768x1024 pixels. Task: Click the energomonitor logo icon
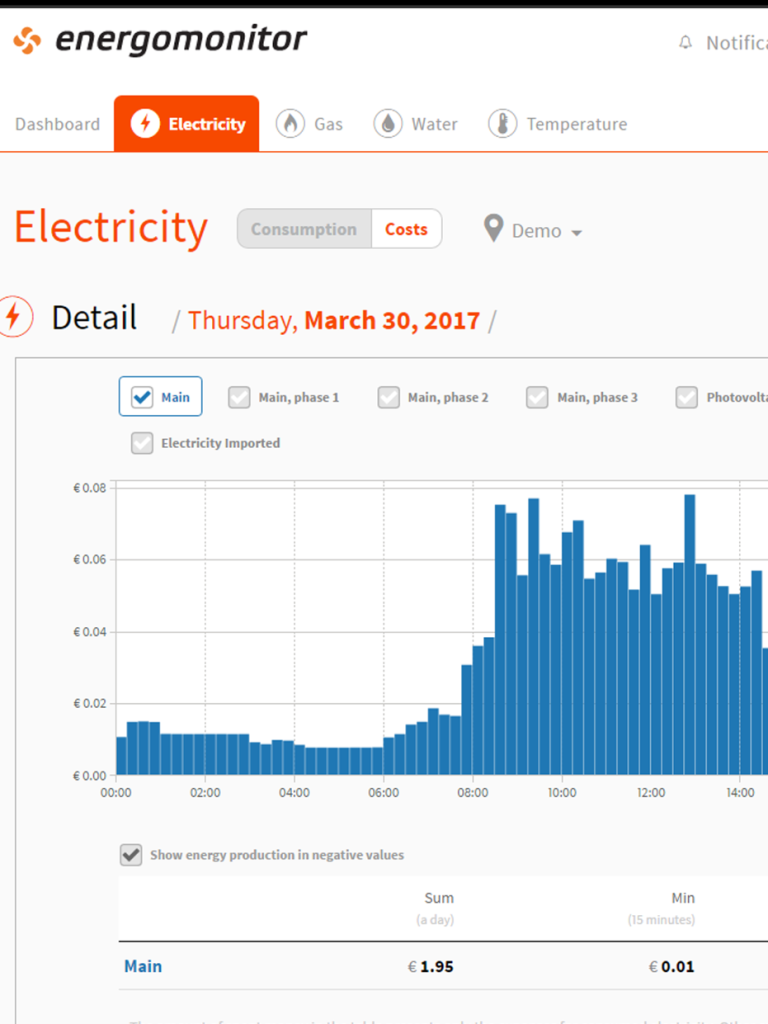[x=27, y=41]
